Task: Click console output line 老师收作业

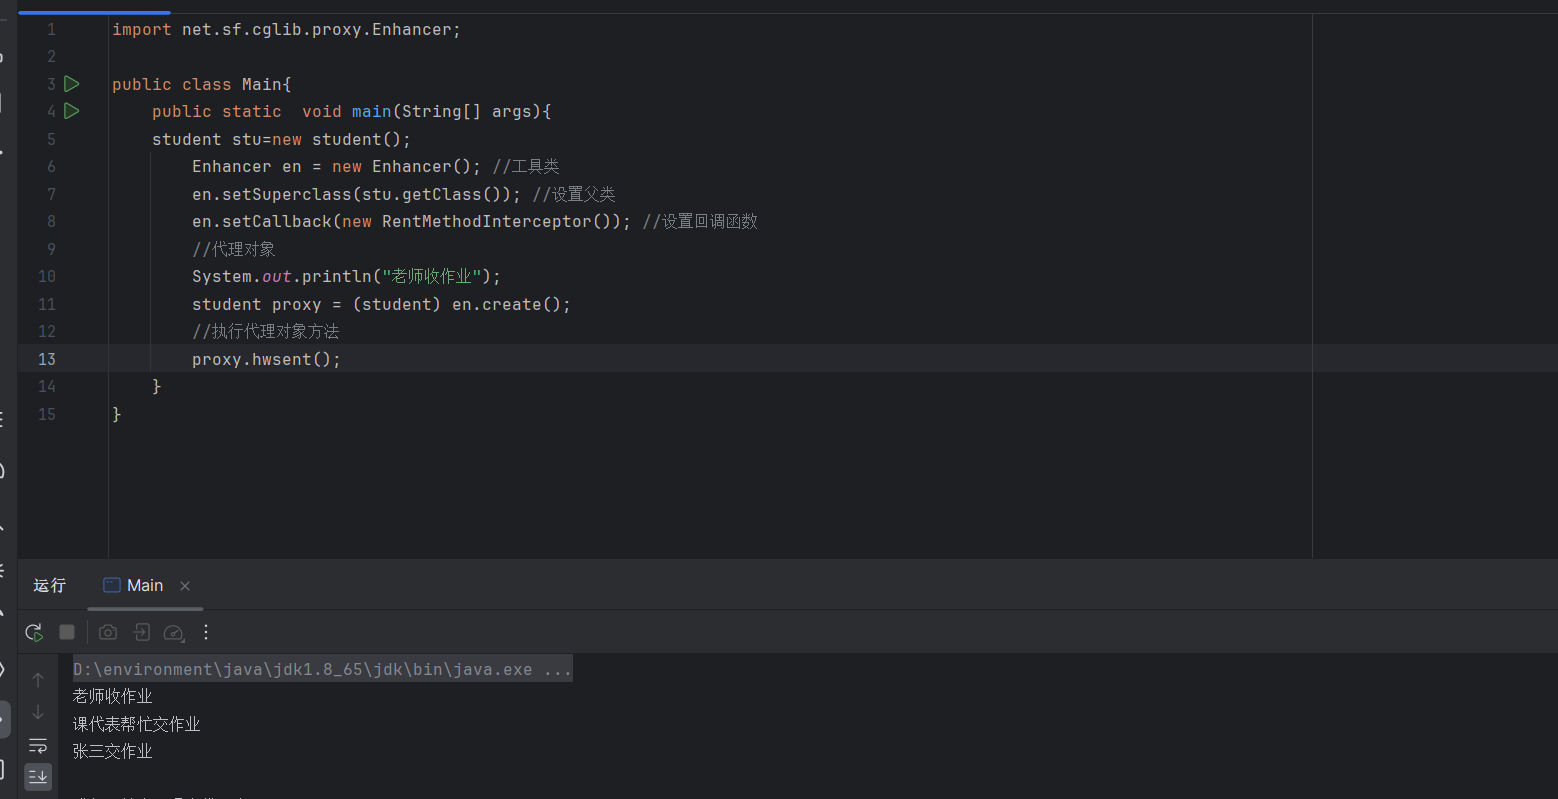Action: click(x=113, y=696)
